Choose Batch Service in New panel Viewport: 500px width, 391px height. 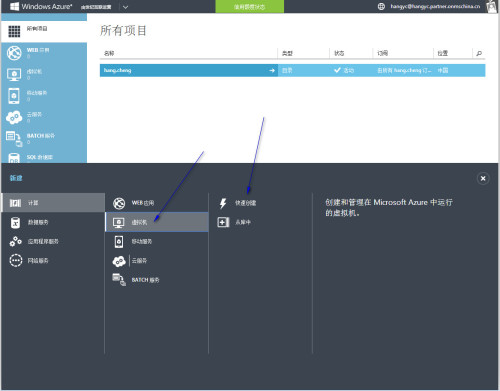pyautogui.click(x=157, y=280)
